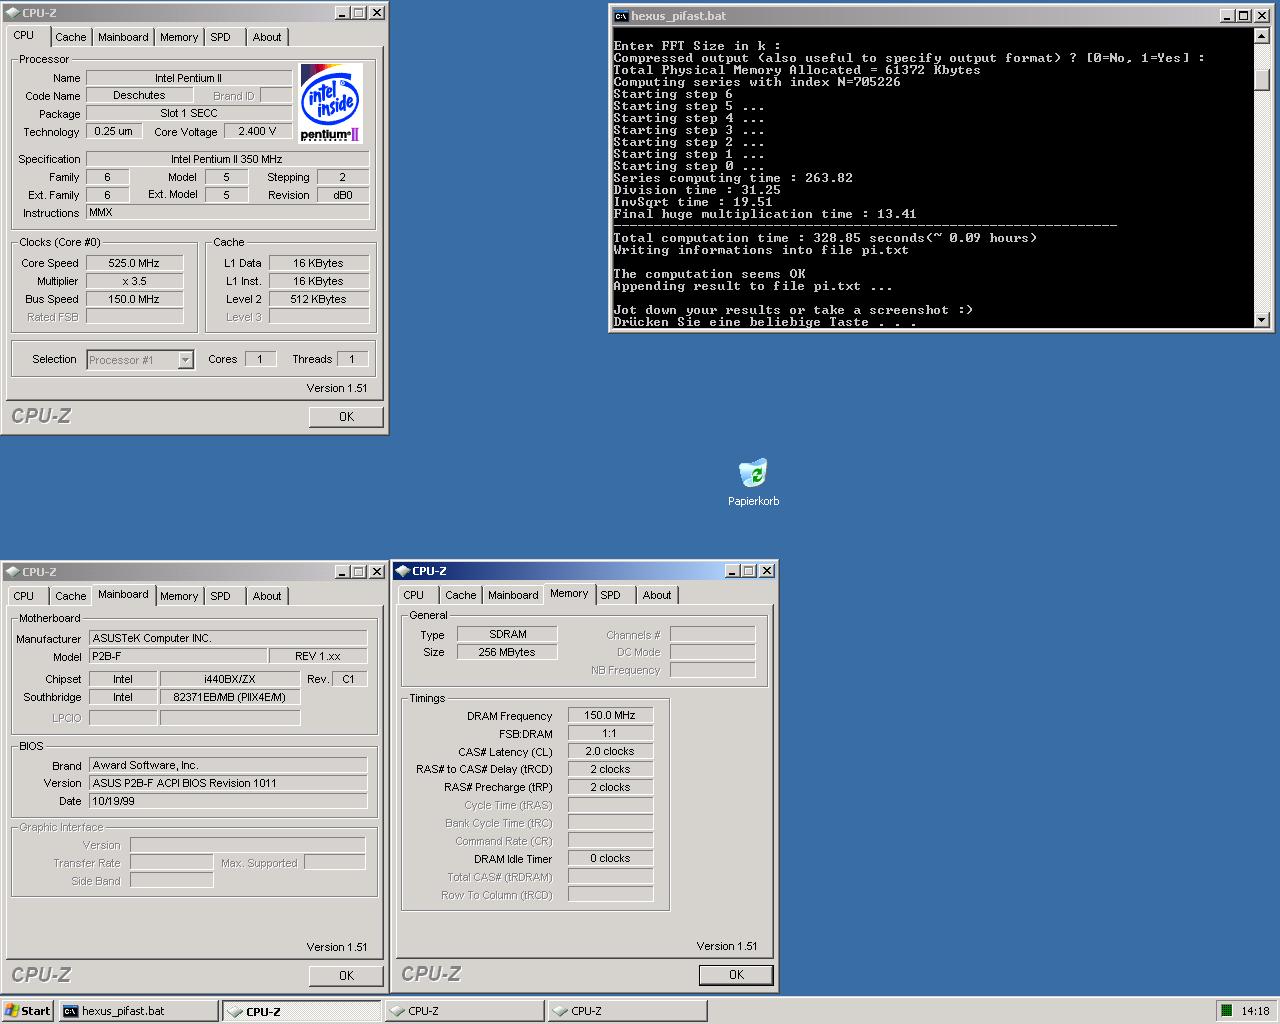This screenshot has height=1024, width=1280.
Task: Select the second CPU-Z taskbar button
Action: [x=465, y=1011]
